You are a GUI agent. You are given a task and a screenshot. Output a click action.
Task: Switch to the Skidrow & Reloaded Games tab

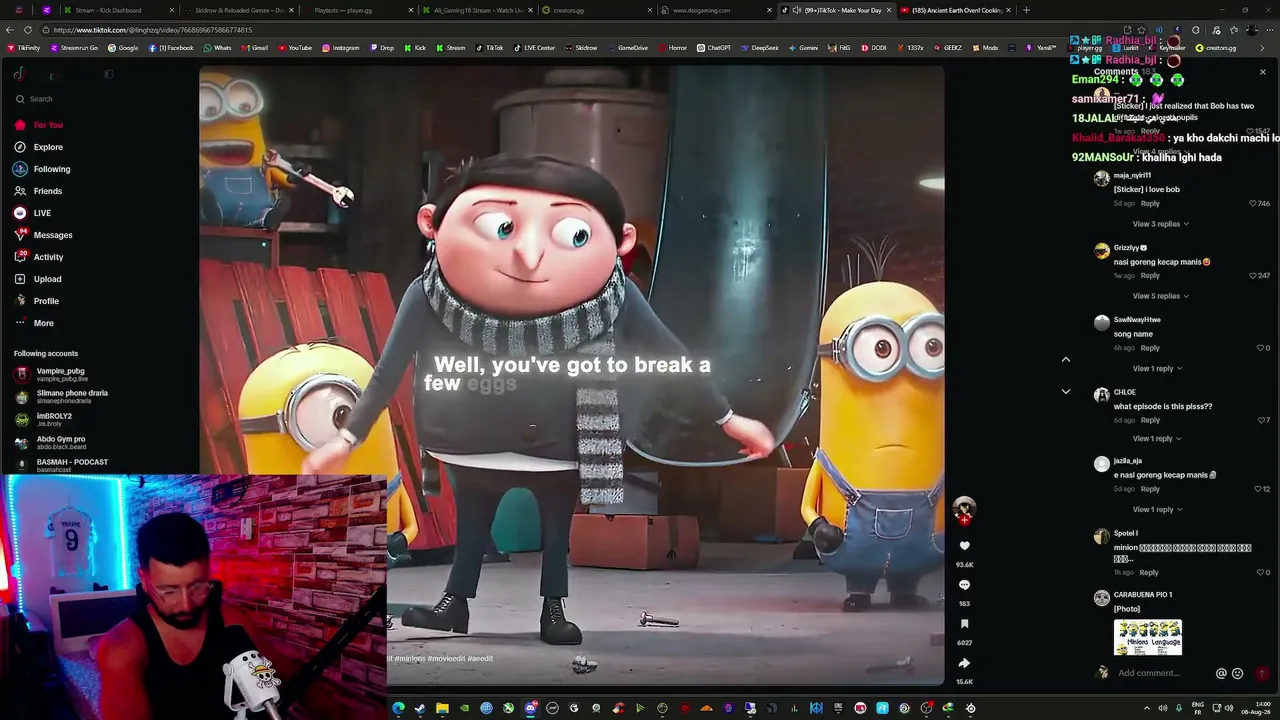click(237, 10)
